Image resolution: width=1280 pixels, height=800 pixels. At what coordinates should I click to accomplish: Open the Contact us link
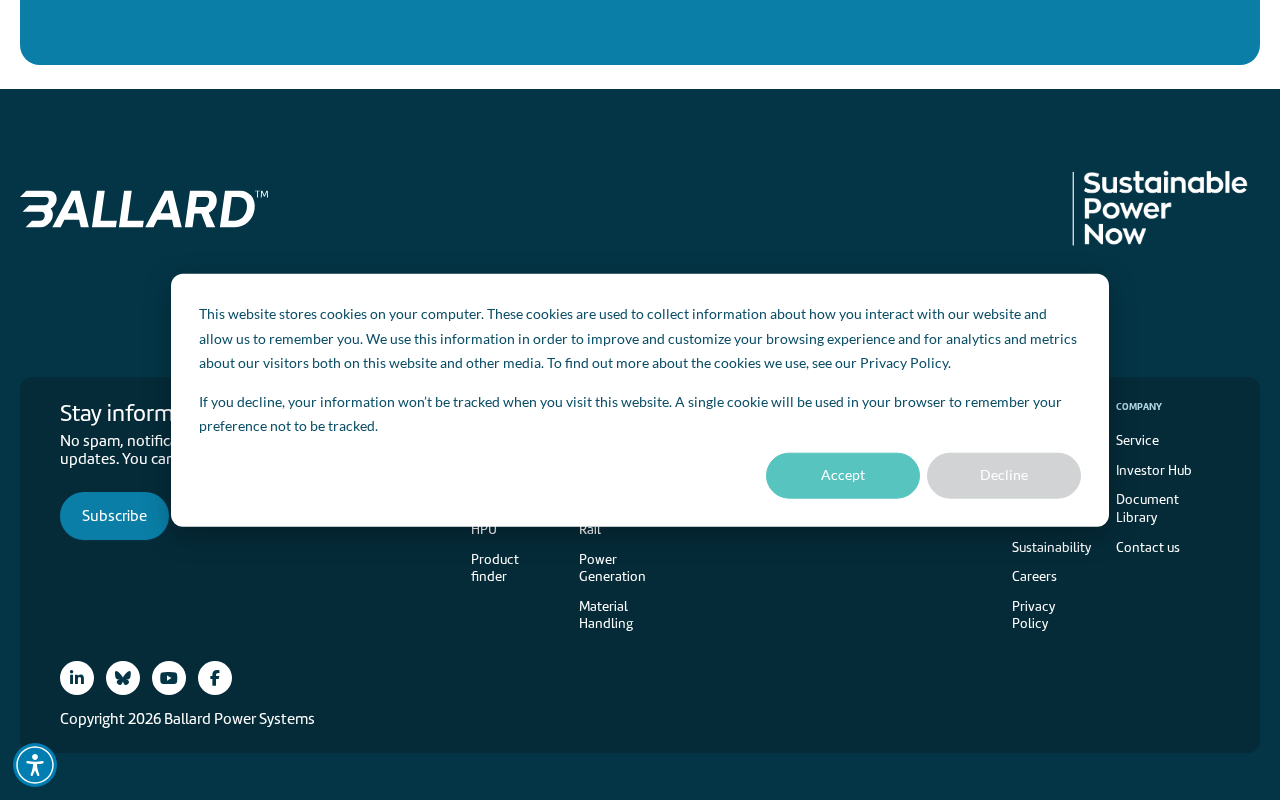(x=1148, y=547)
